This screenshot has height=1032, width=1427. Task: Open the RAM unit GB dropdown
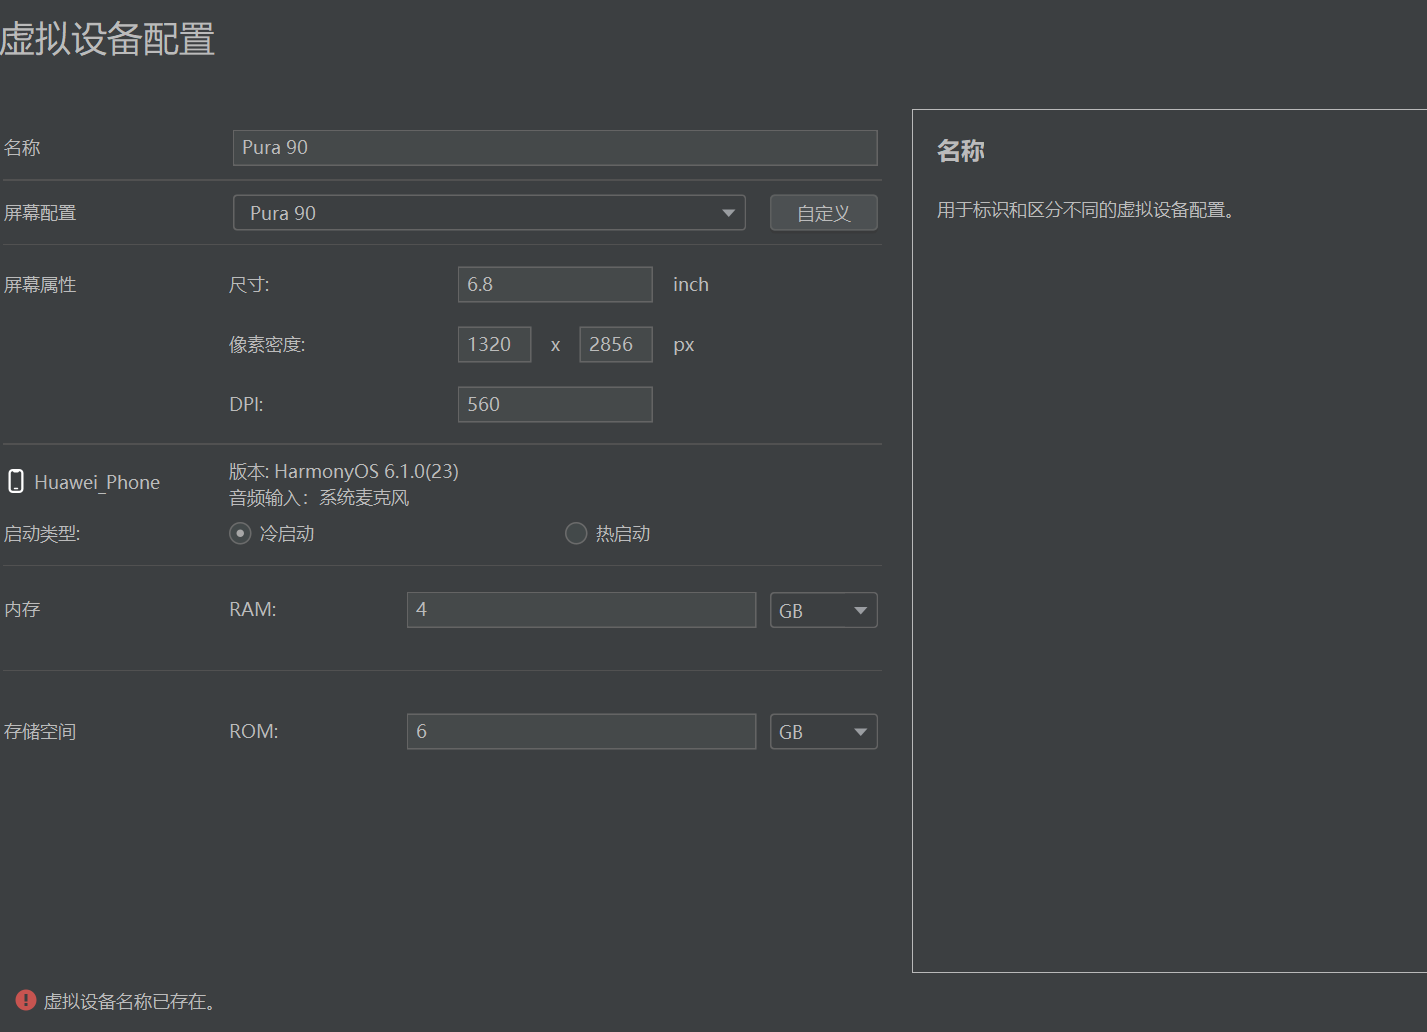tap(823, 610)
